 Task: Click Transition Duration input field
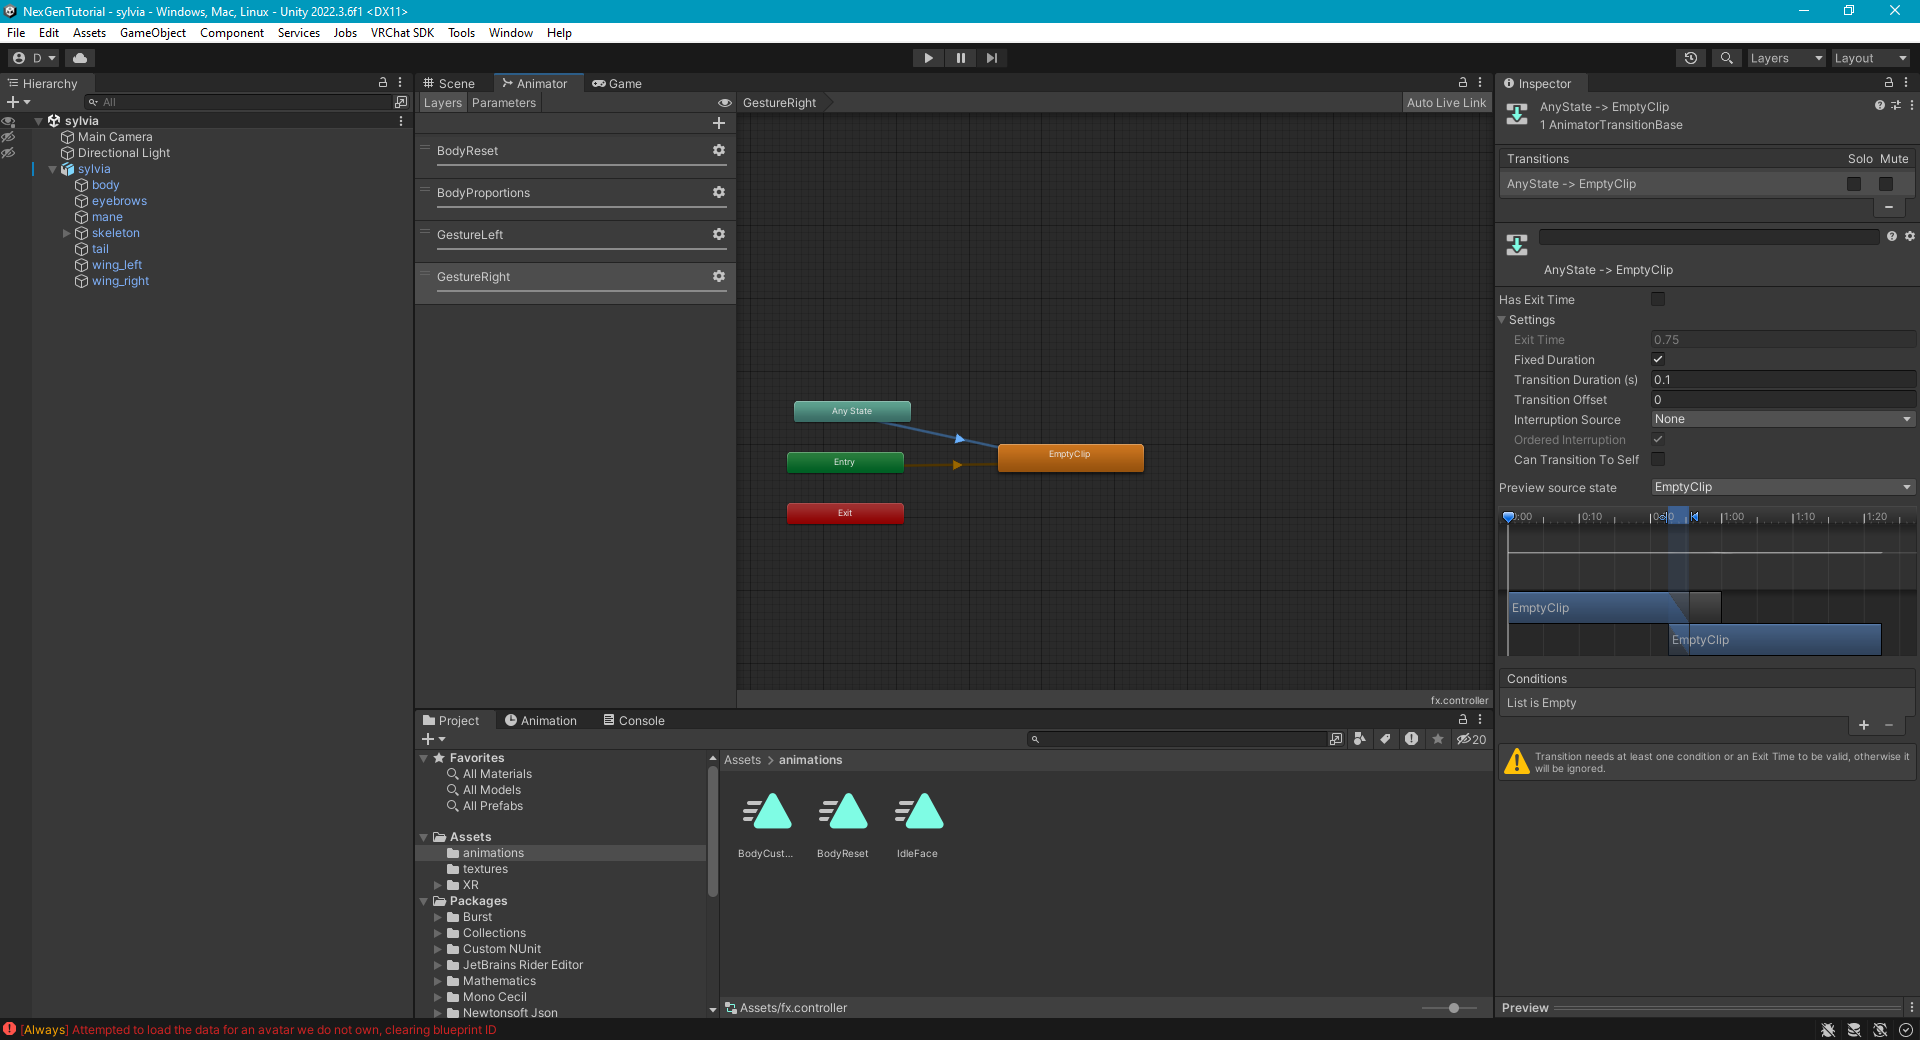(x=1783, y=379)
